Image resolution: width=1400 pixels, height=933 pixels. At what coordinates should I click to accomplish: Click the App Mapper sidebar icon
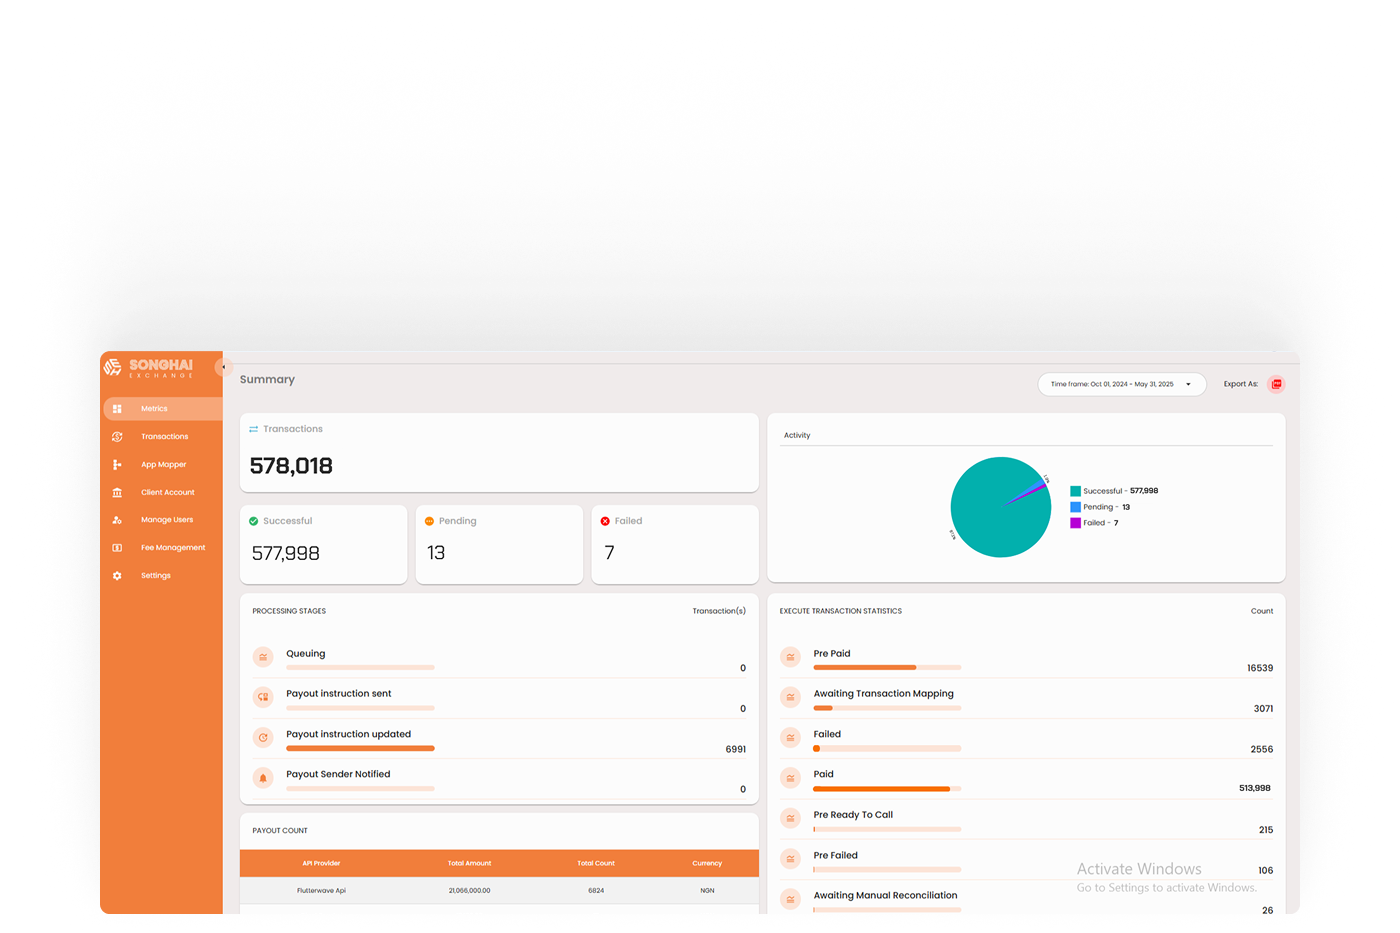click(x=117, y=465)
